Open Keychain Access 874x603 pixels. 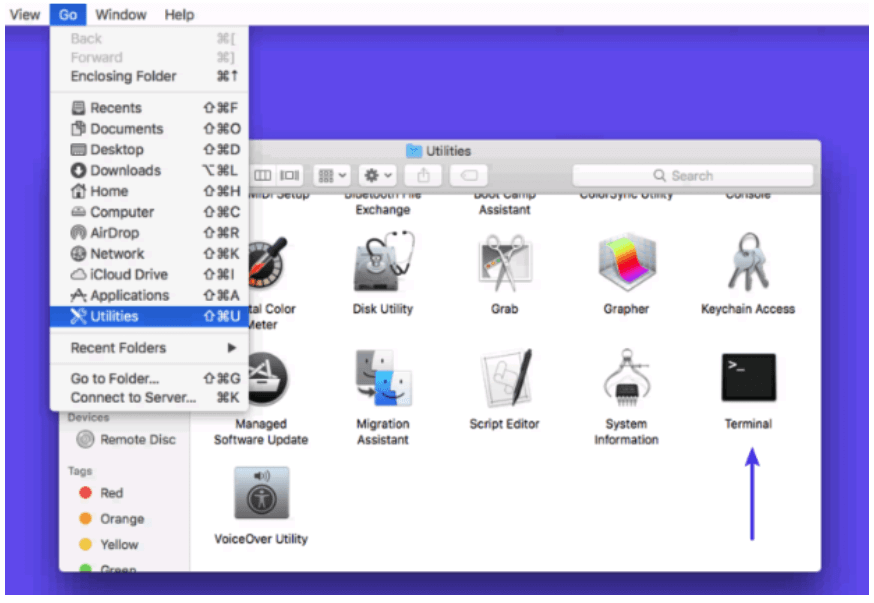pos(747,263)
